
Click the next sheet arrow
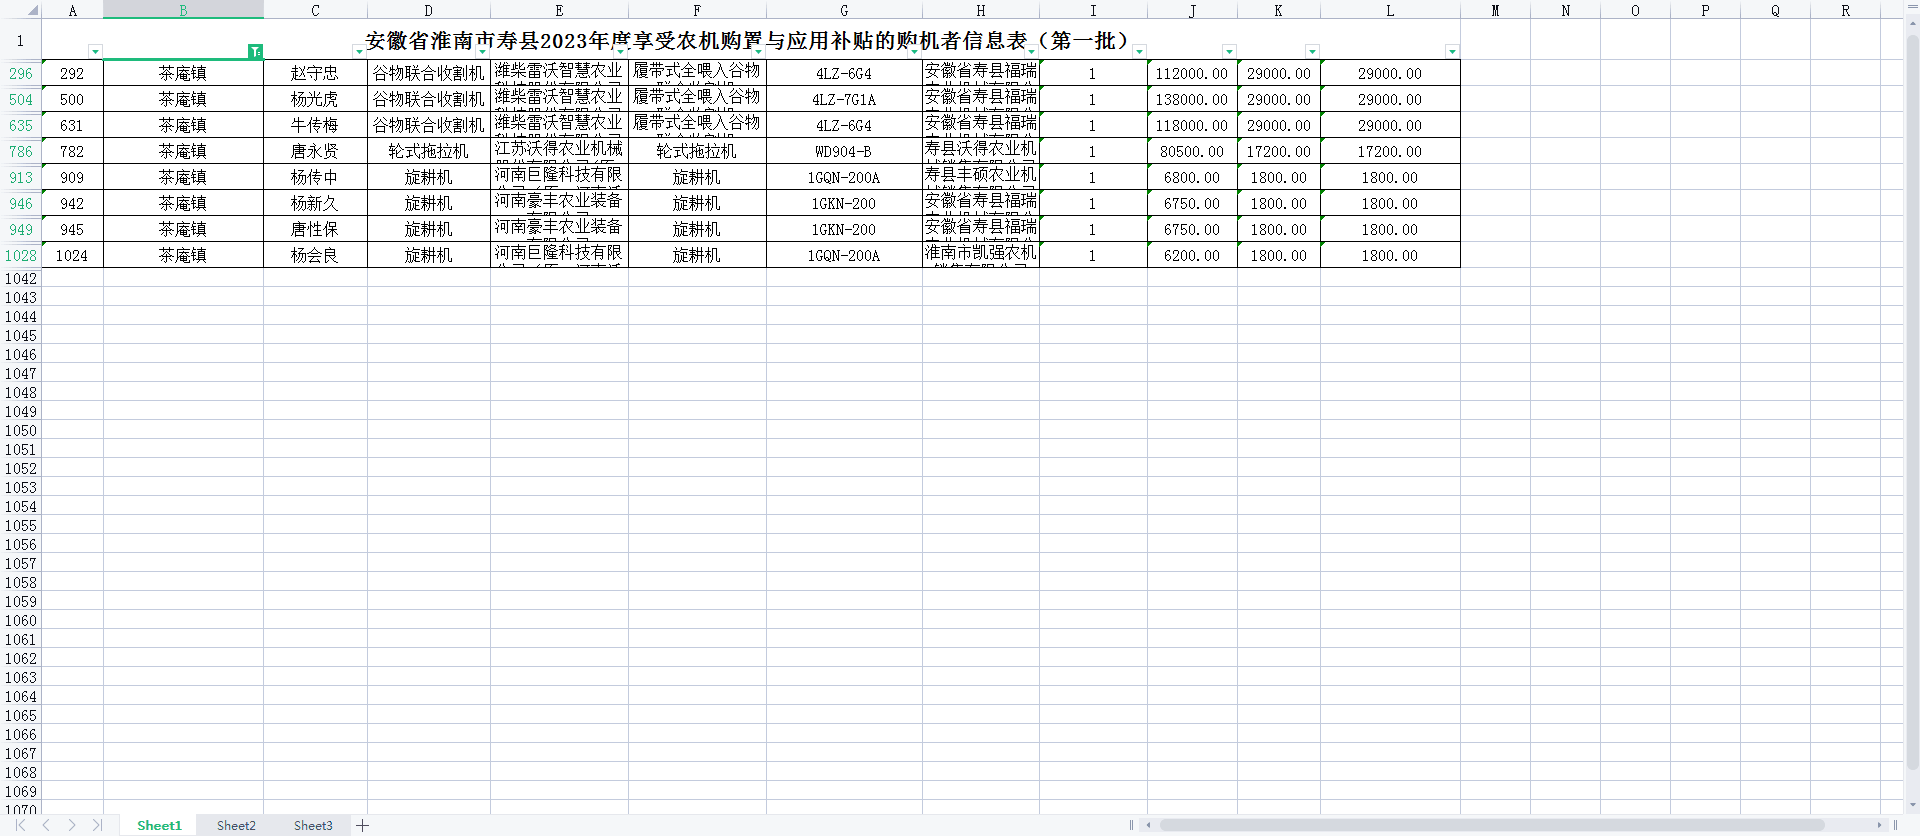pyautogui.click(x=72, y=825)
